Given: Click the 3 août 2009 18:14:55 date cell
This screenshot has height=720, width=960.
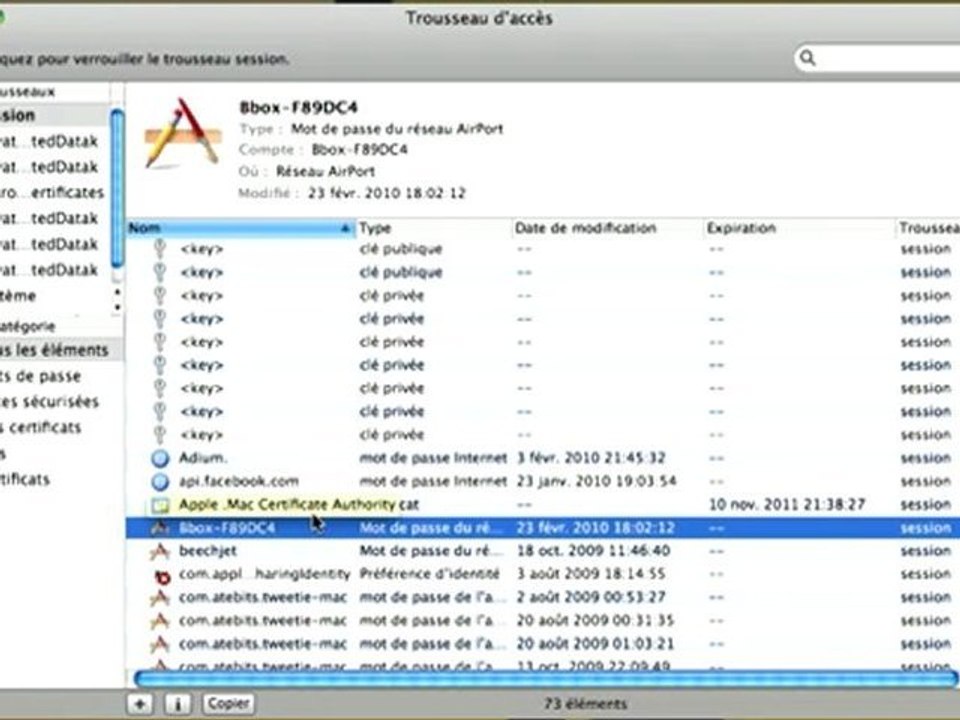Looking at the screenshot, I should coord(591,574).
